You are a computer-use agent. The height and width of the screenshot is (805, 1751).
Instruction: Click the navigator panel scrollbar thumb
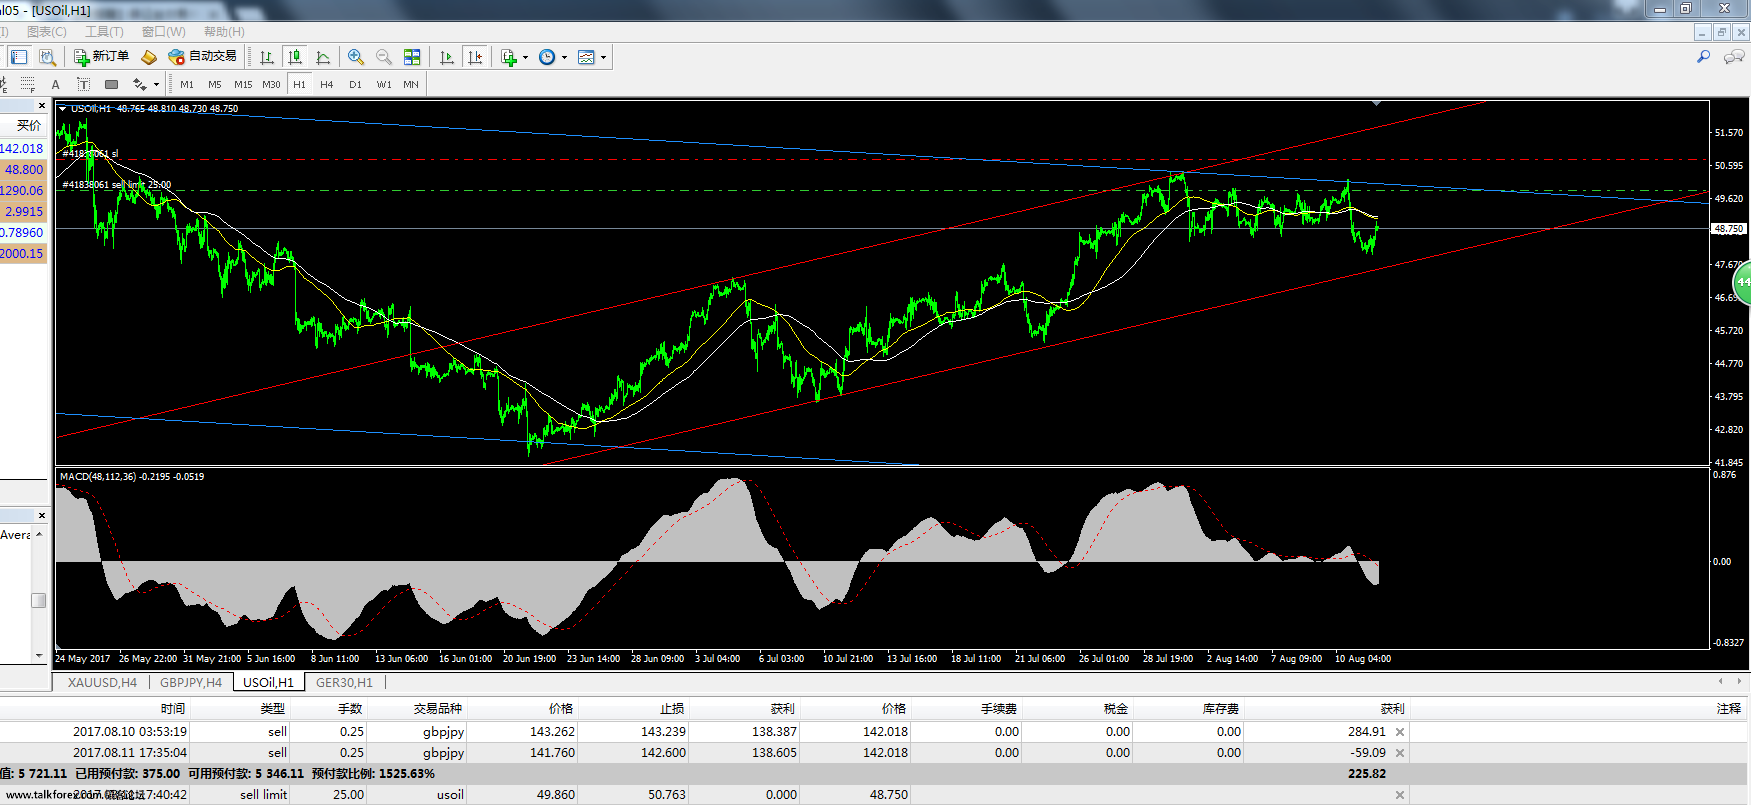click(39, 600)
